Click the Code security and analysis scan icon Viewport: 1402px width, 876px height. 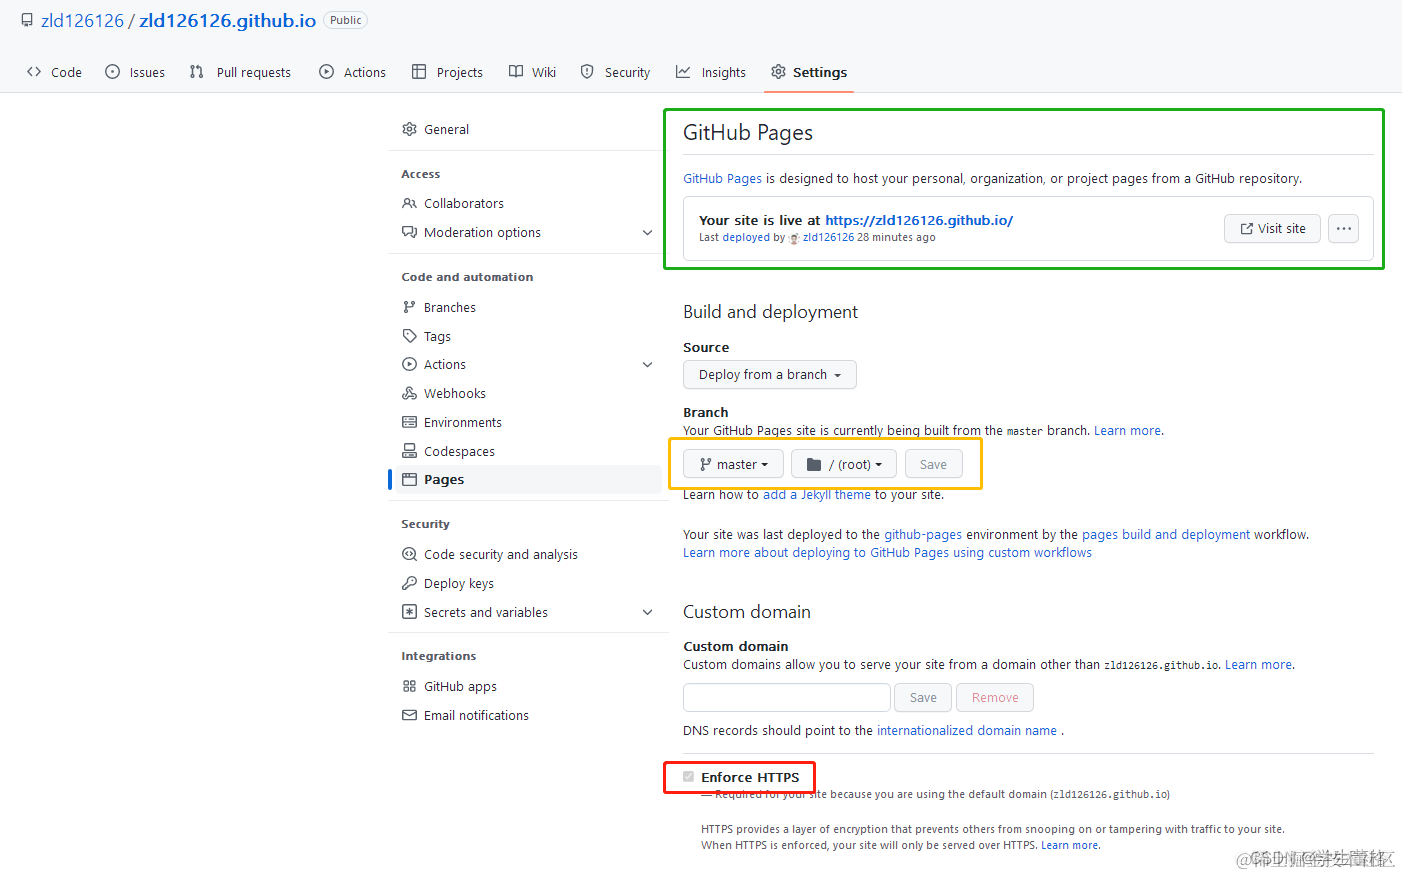click(409, 554)
